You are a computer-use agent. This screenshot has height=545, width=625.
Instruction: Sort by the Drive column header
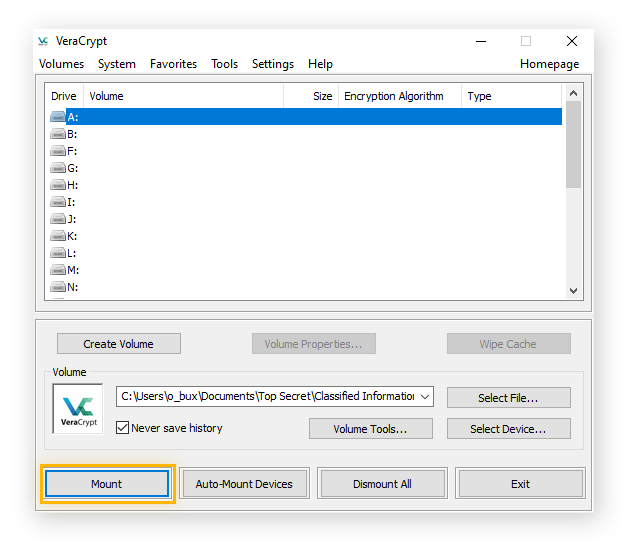(64, 96)
